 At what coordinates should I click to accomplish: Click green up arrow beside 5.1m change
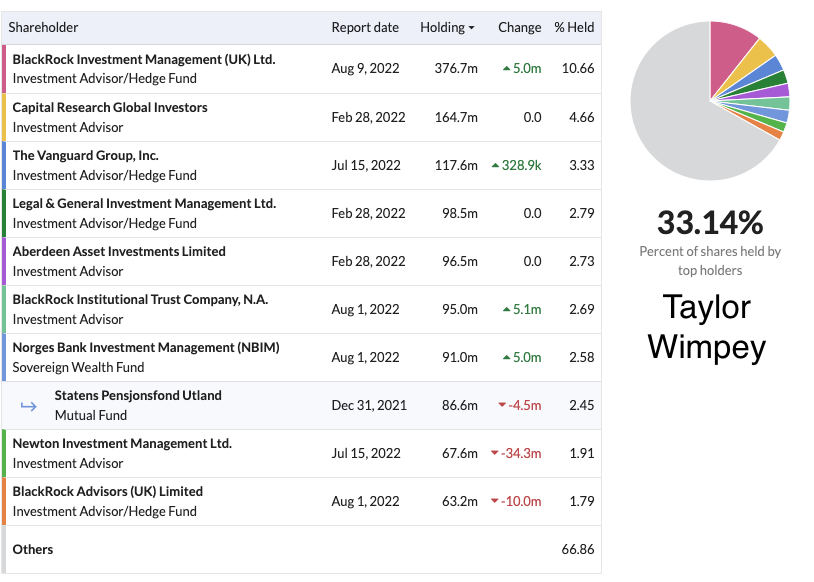pyautogui.click(x=507, y=309)
